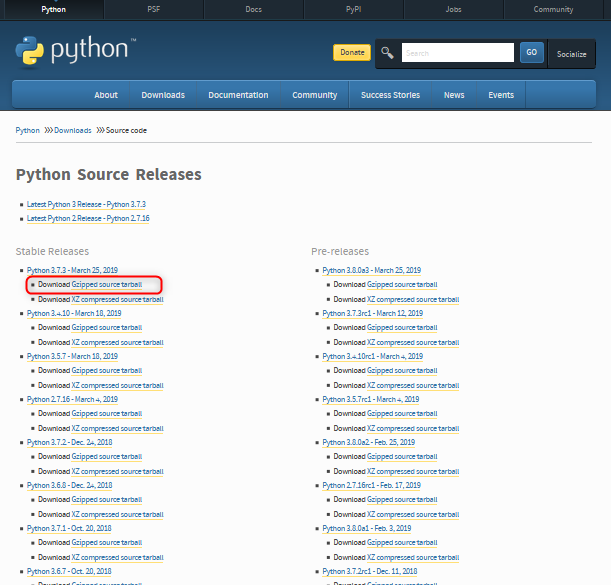Open Python 3.4.10rc1 - March 4, 2019 pre-release

point(373,357)
